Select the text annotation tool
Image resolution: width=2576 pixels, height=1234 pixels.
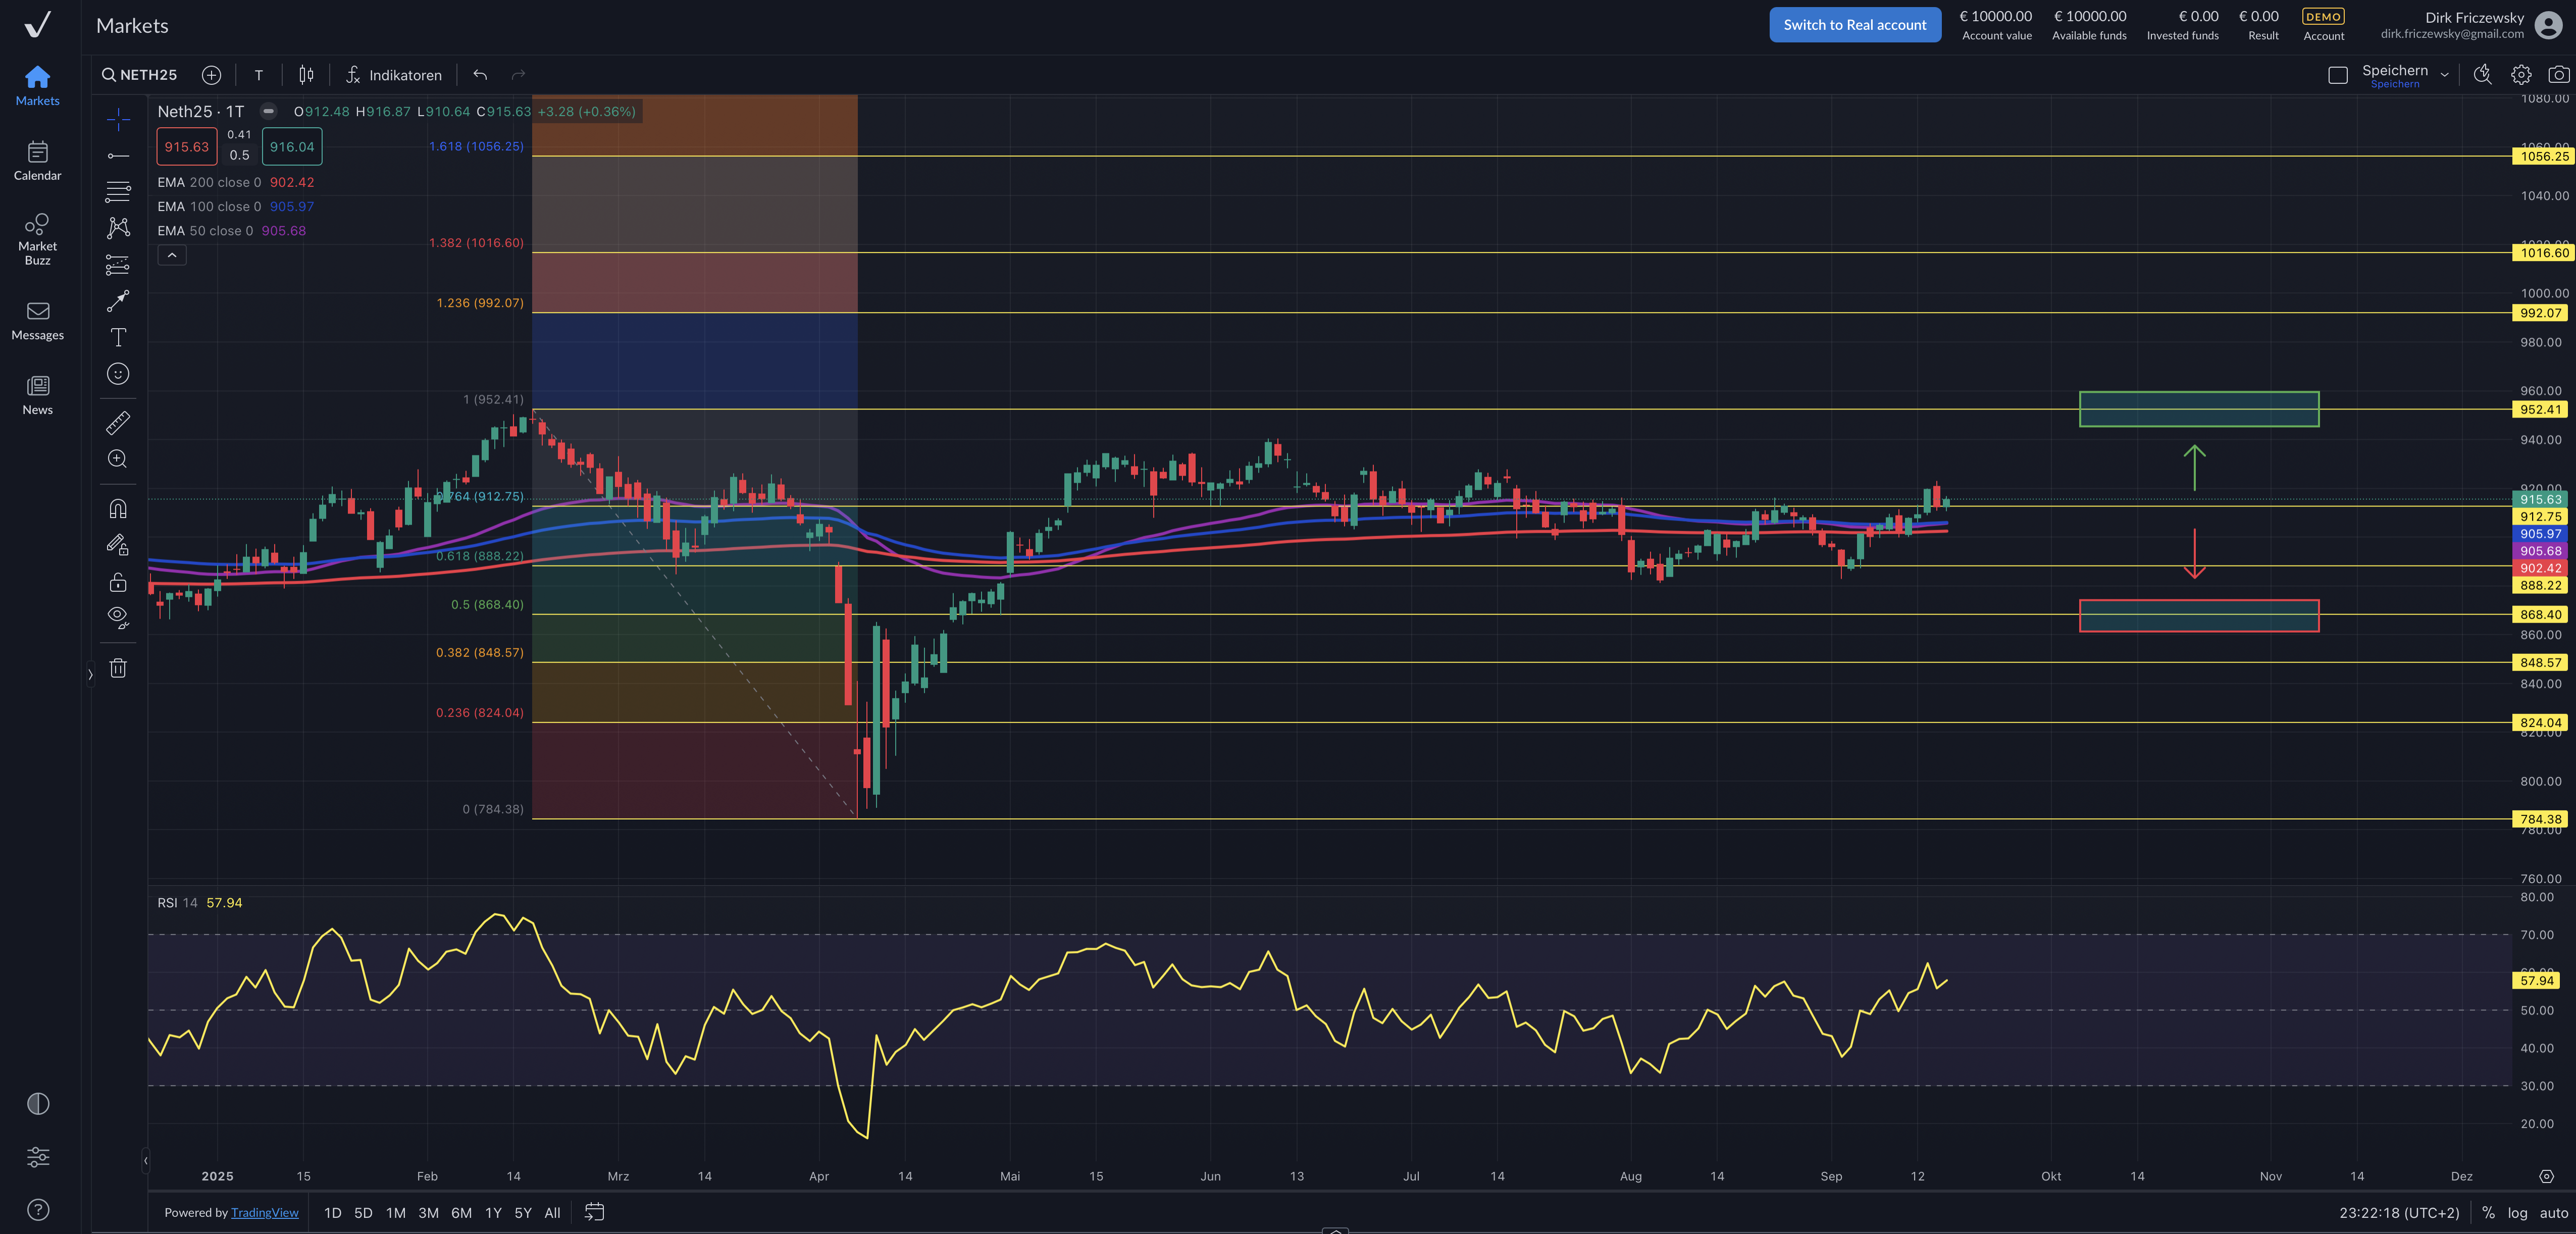pyautogui.click(x=117, y=337)
